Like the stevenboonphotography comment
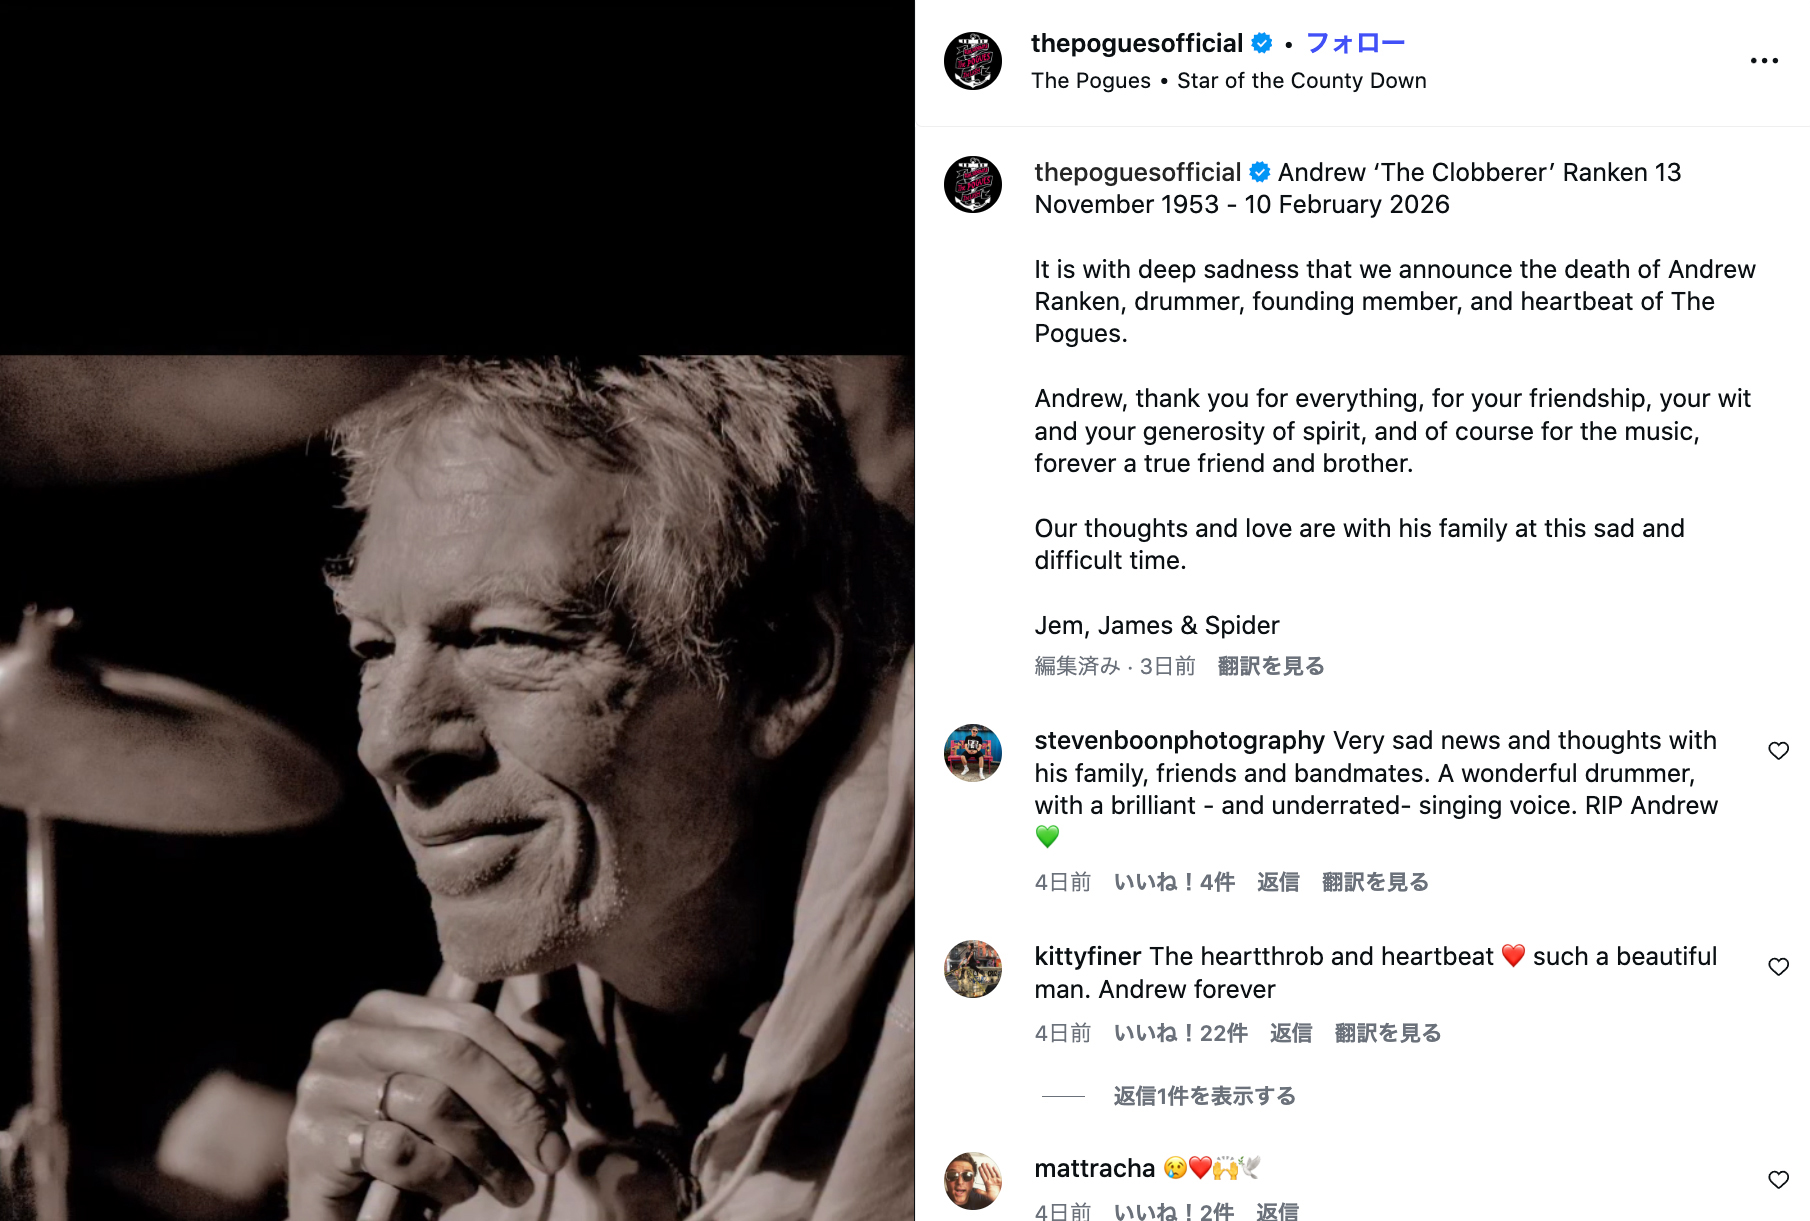Viewport: 1810px width, 1221px height. point(1778,751)
